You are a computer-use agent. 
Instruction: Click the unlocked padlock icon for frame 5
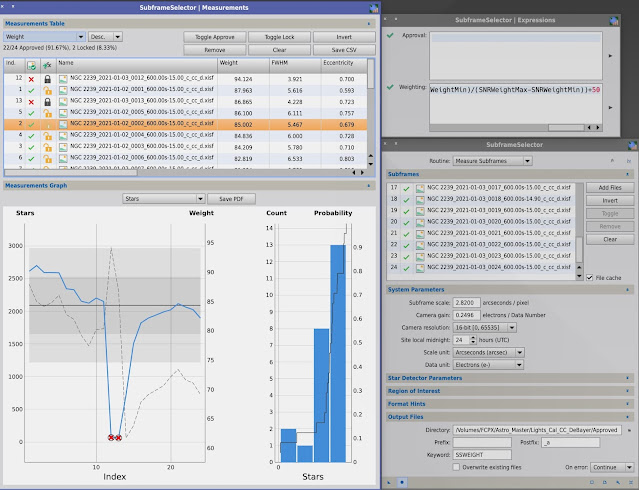pyautogui.click(x=48, y=113)
